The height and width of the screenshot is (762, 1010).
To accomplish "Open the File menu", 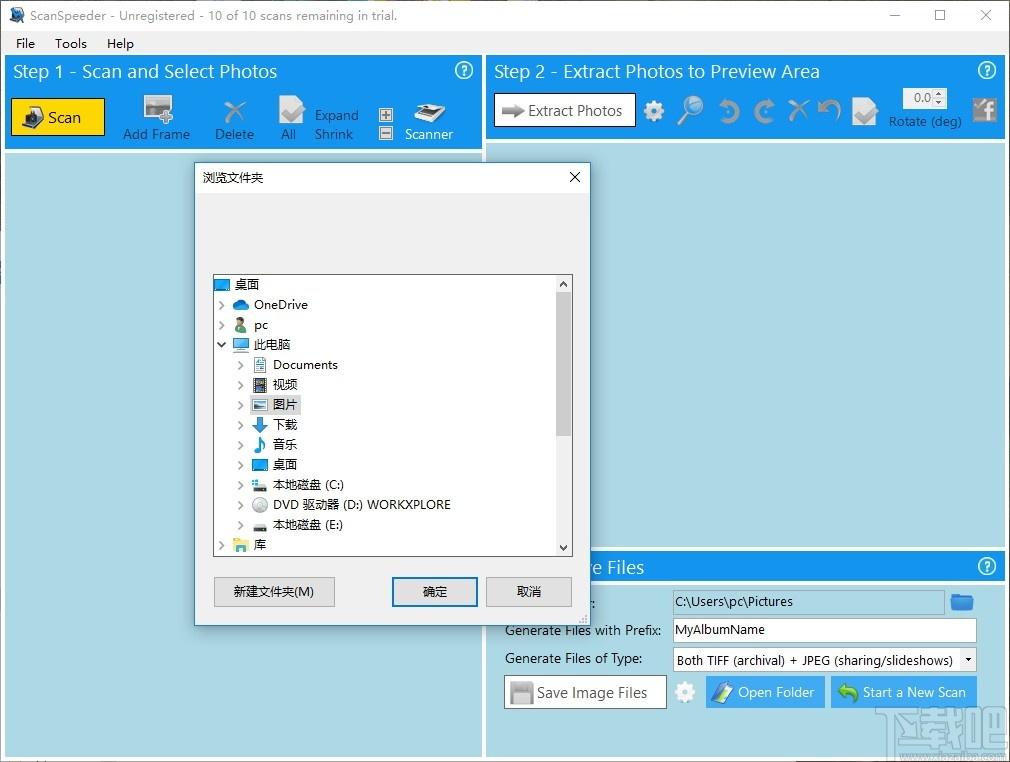I will tap(26, 43).
